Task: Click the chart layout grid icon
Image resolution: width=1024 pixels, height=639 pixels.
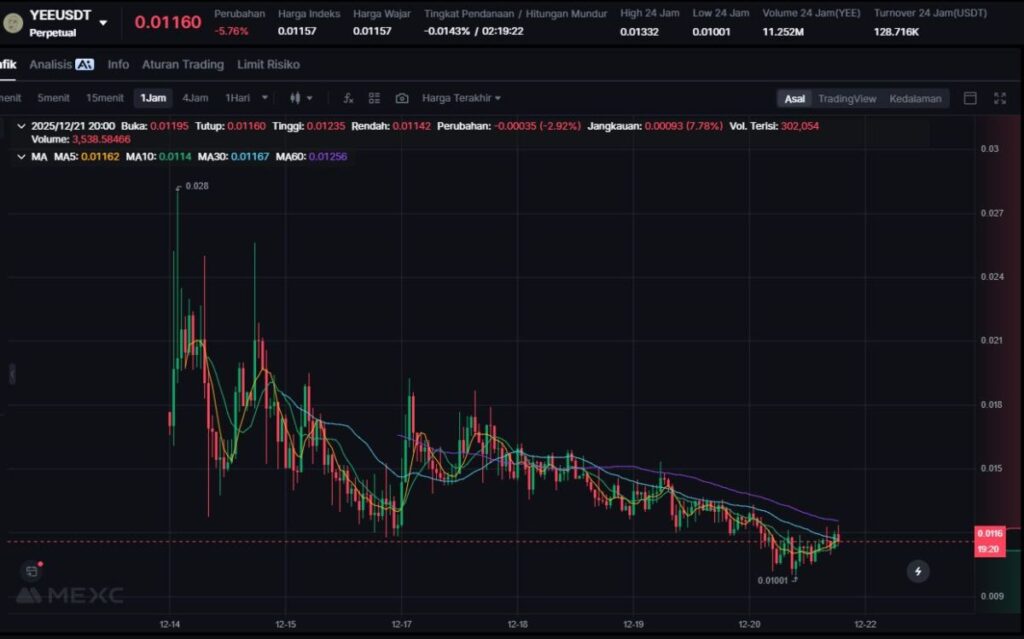Action: (374, 98)
